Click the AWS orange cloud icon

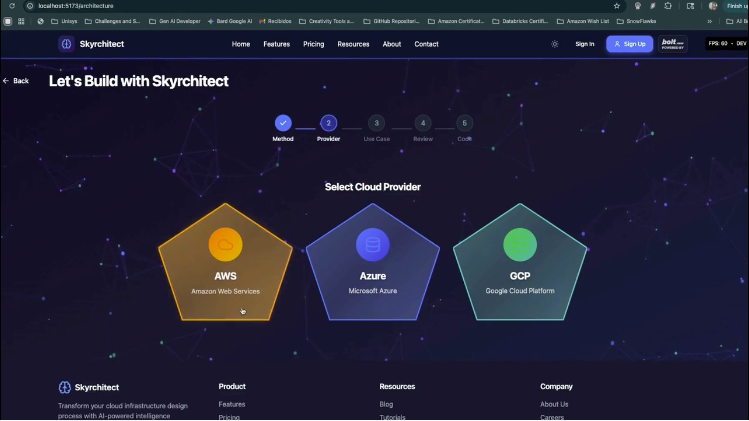tap(225, 244)
